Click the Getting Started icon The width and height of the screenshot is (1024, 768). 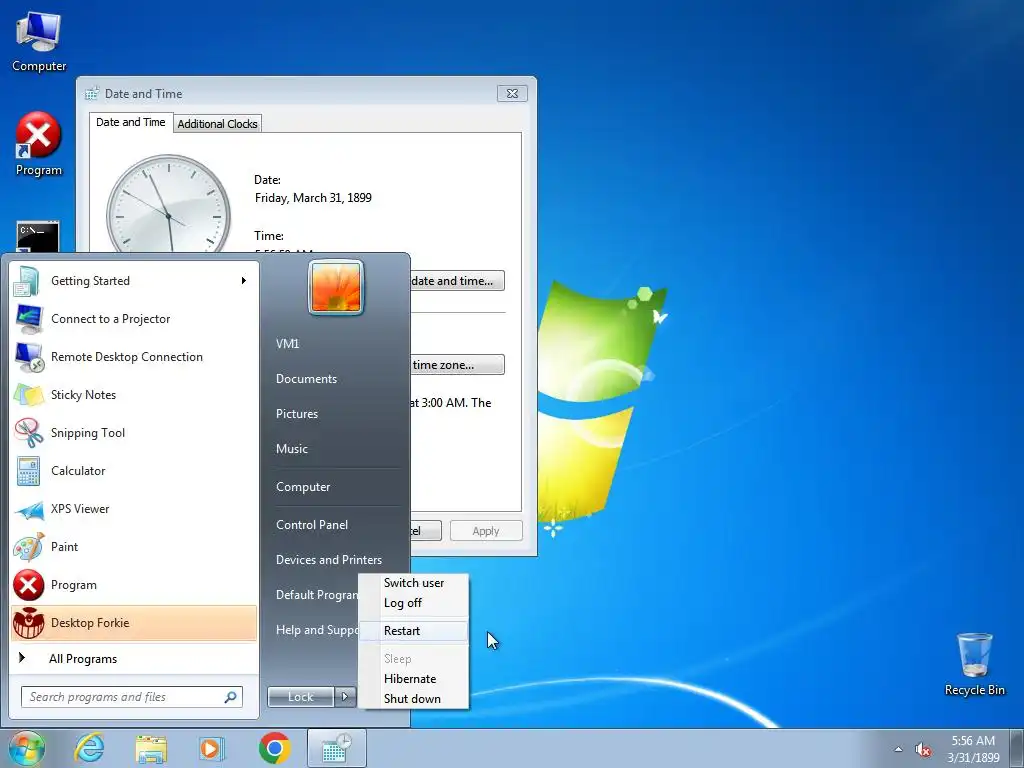[x=27, y=281]
